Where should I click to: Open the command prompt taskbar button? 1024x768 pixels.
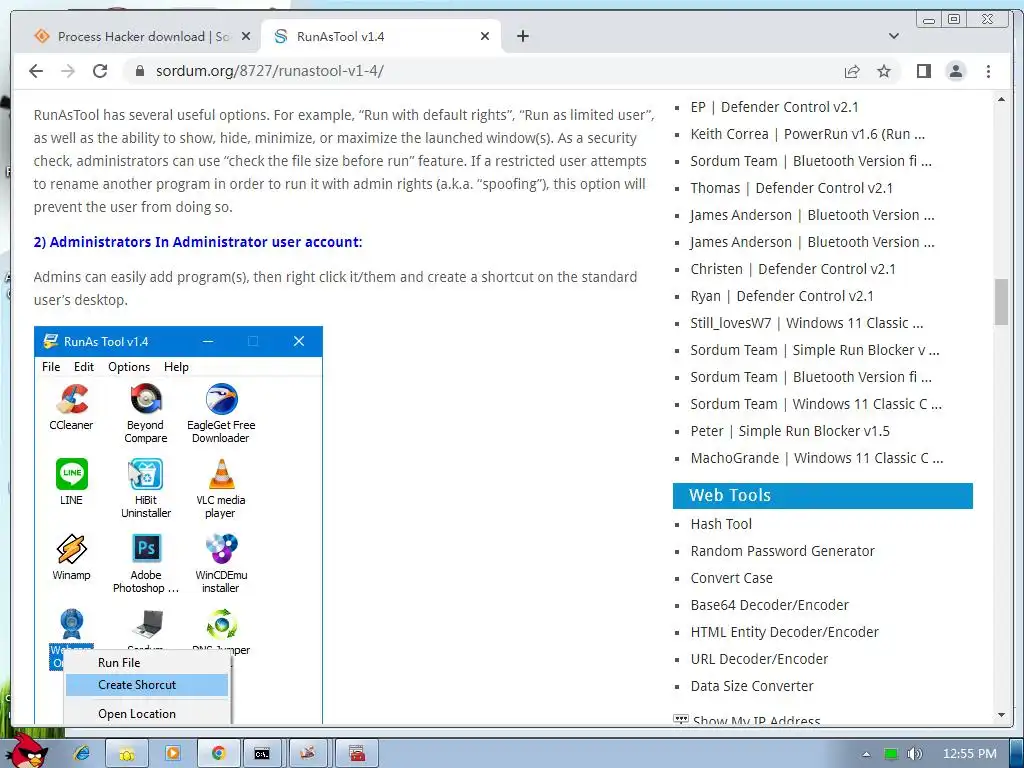tap(262, 754)
